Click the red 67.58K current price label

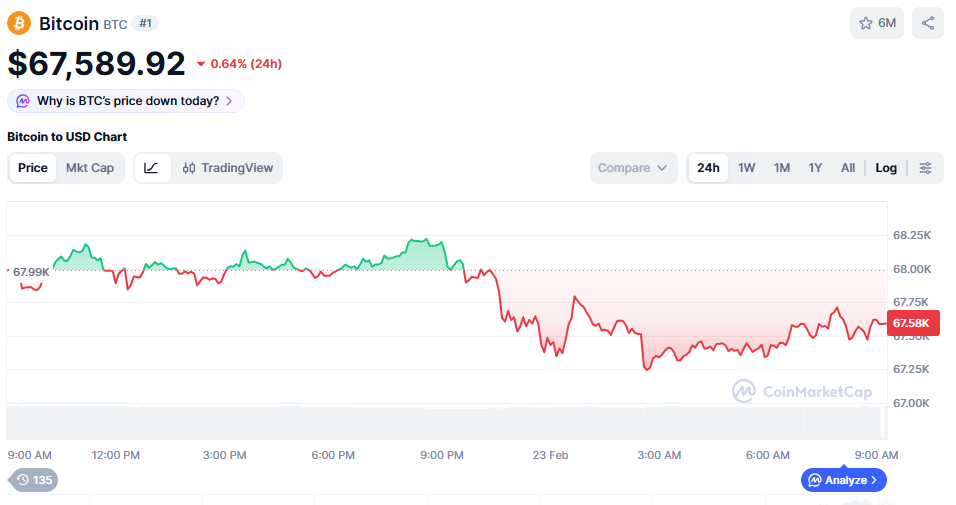(x=912, y=323)
